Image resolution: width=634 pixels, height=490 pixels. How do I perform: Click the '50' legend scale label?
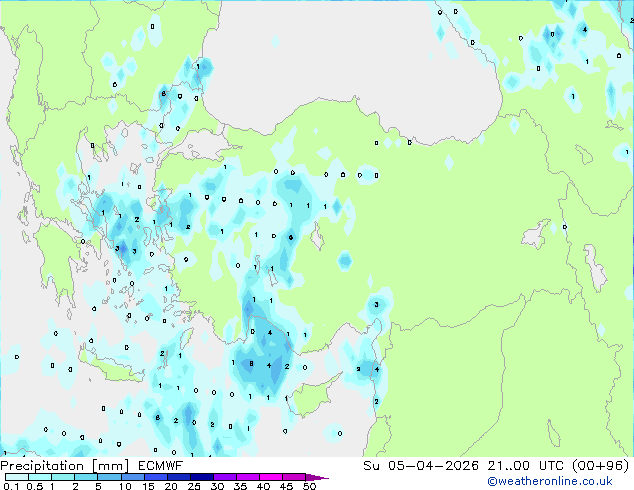click(310, 486)
